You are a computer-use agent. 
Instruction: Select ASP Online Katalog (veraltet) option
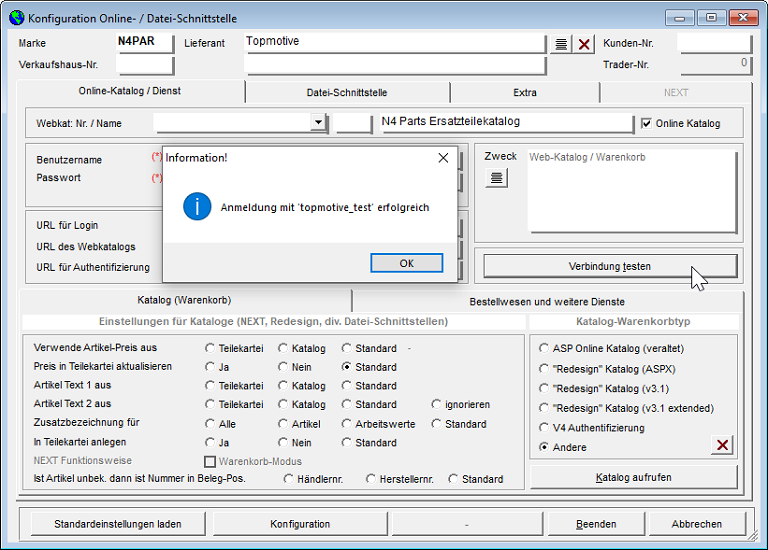(544, 348)
